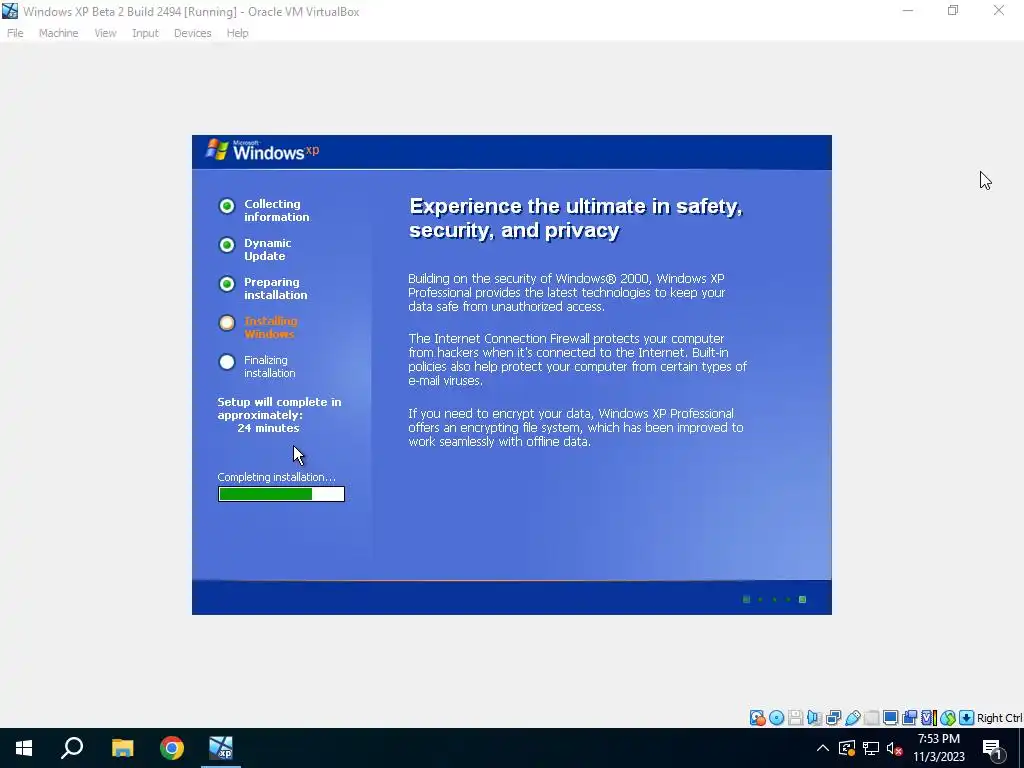
Task: Minimize the VirtualBox window
Action: tap(908, 10)
